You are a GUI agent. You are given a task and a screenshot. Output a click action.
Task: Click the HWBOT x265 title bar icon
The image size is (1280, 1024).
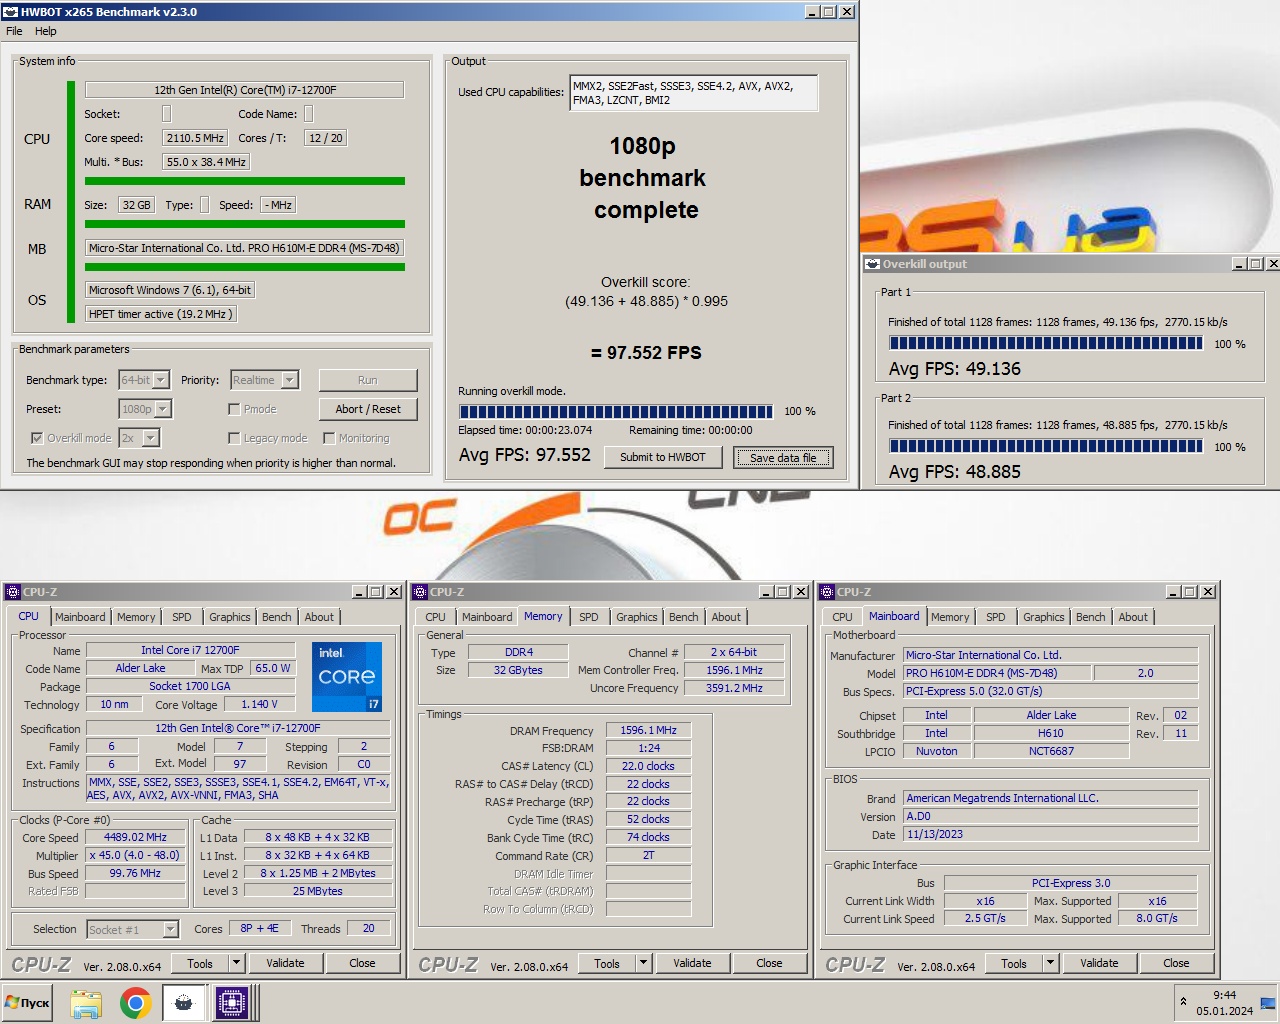(x=10, y=12)
